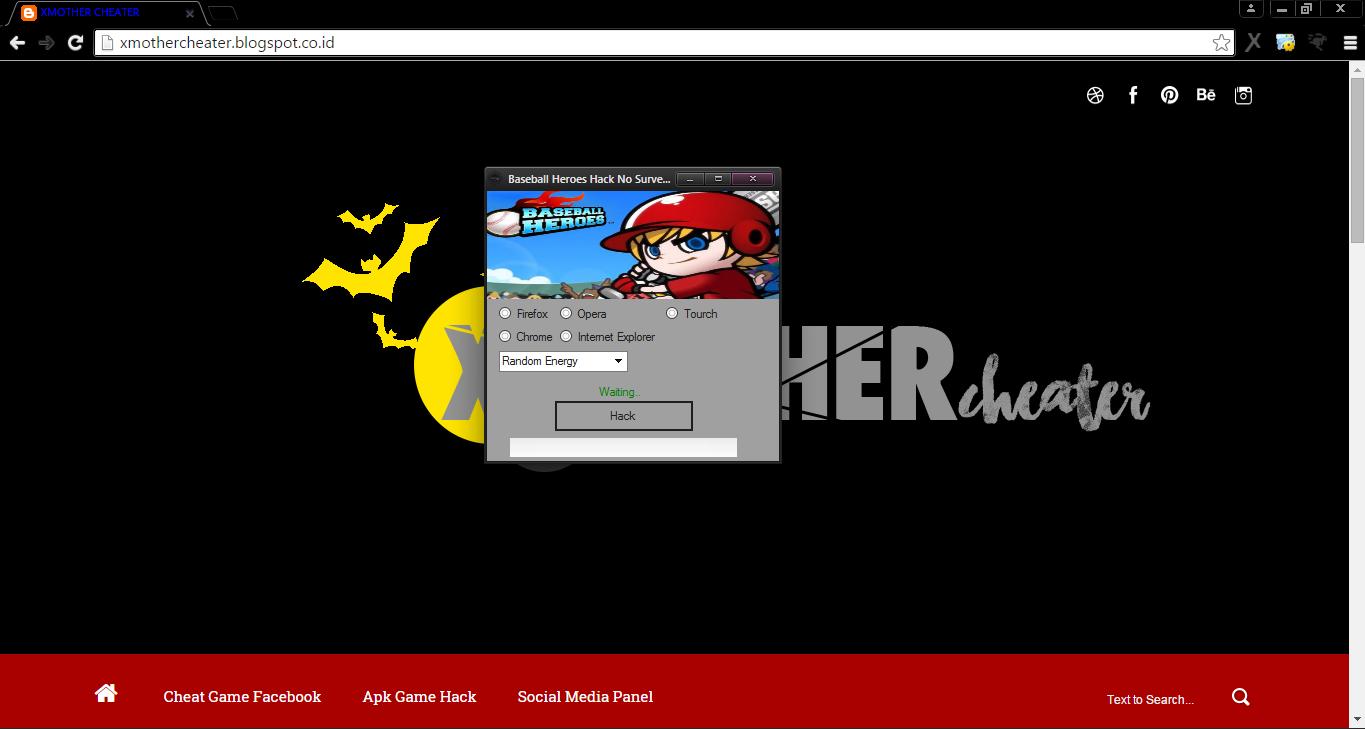Screen dimensions: 1365x729
Task: Open Apk Game Hack menu
Action: pos(419,697)
